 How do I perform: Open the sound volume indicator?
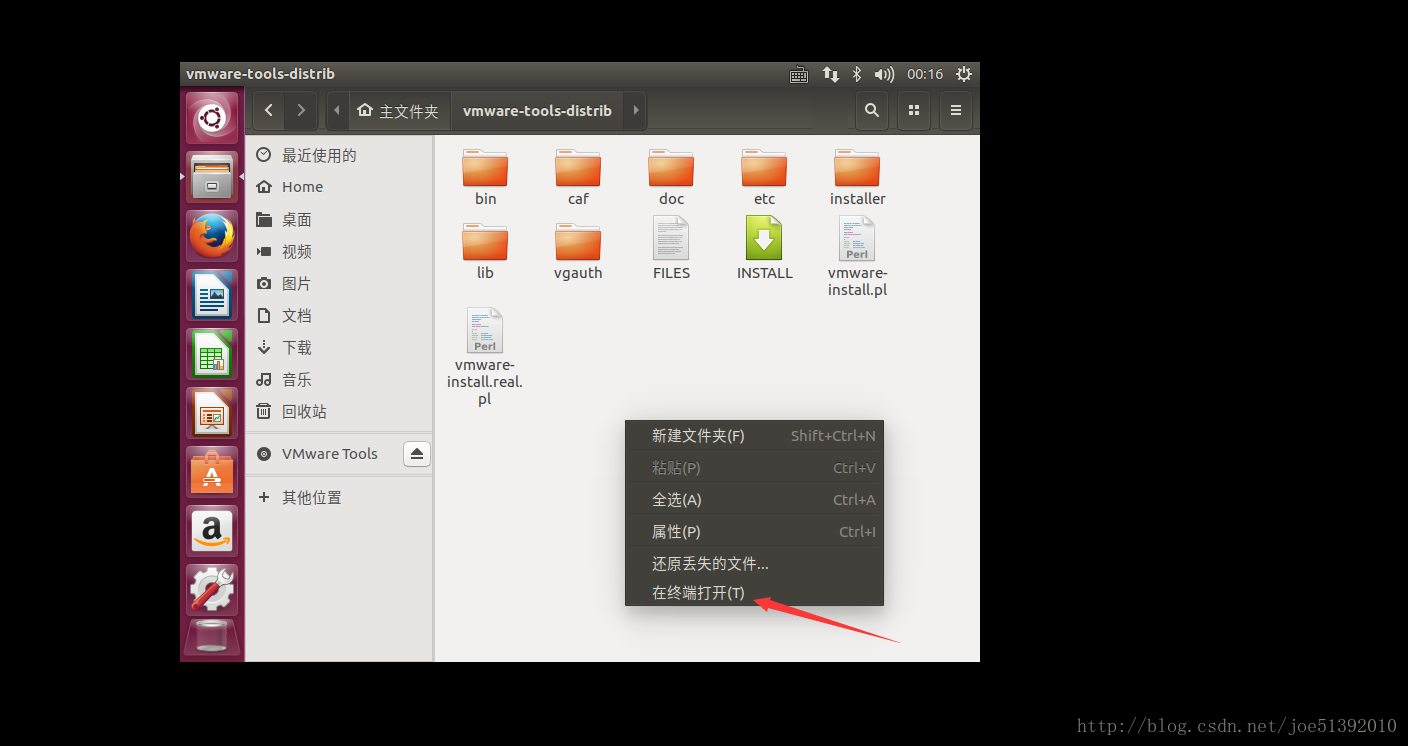pyautogui.click(x=884, y=74)
